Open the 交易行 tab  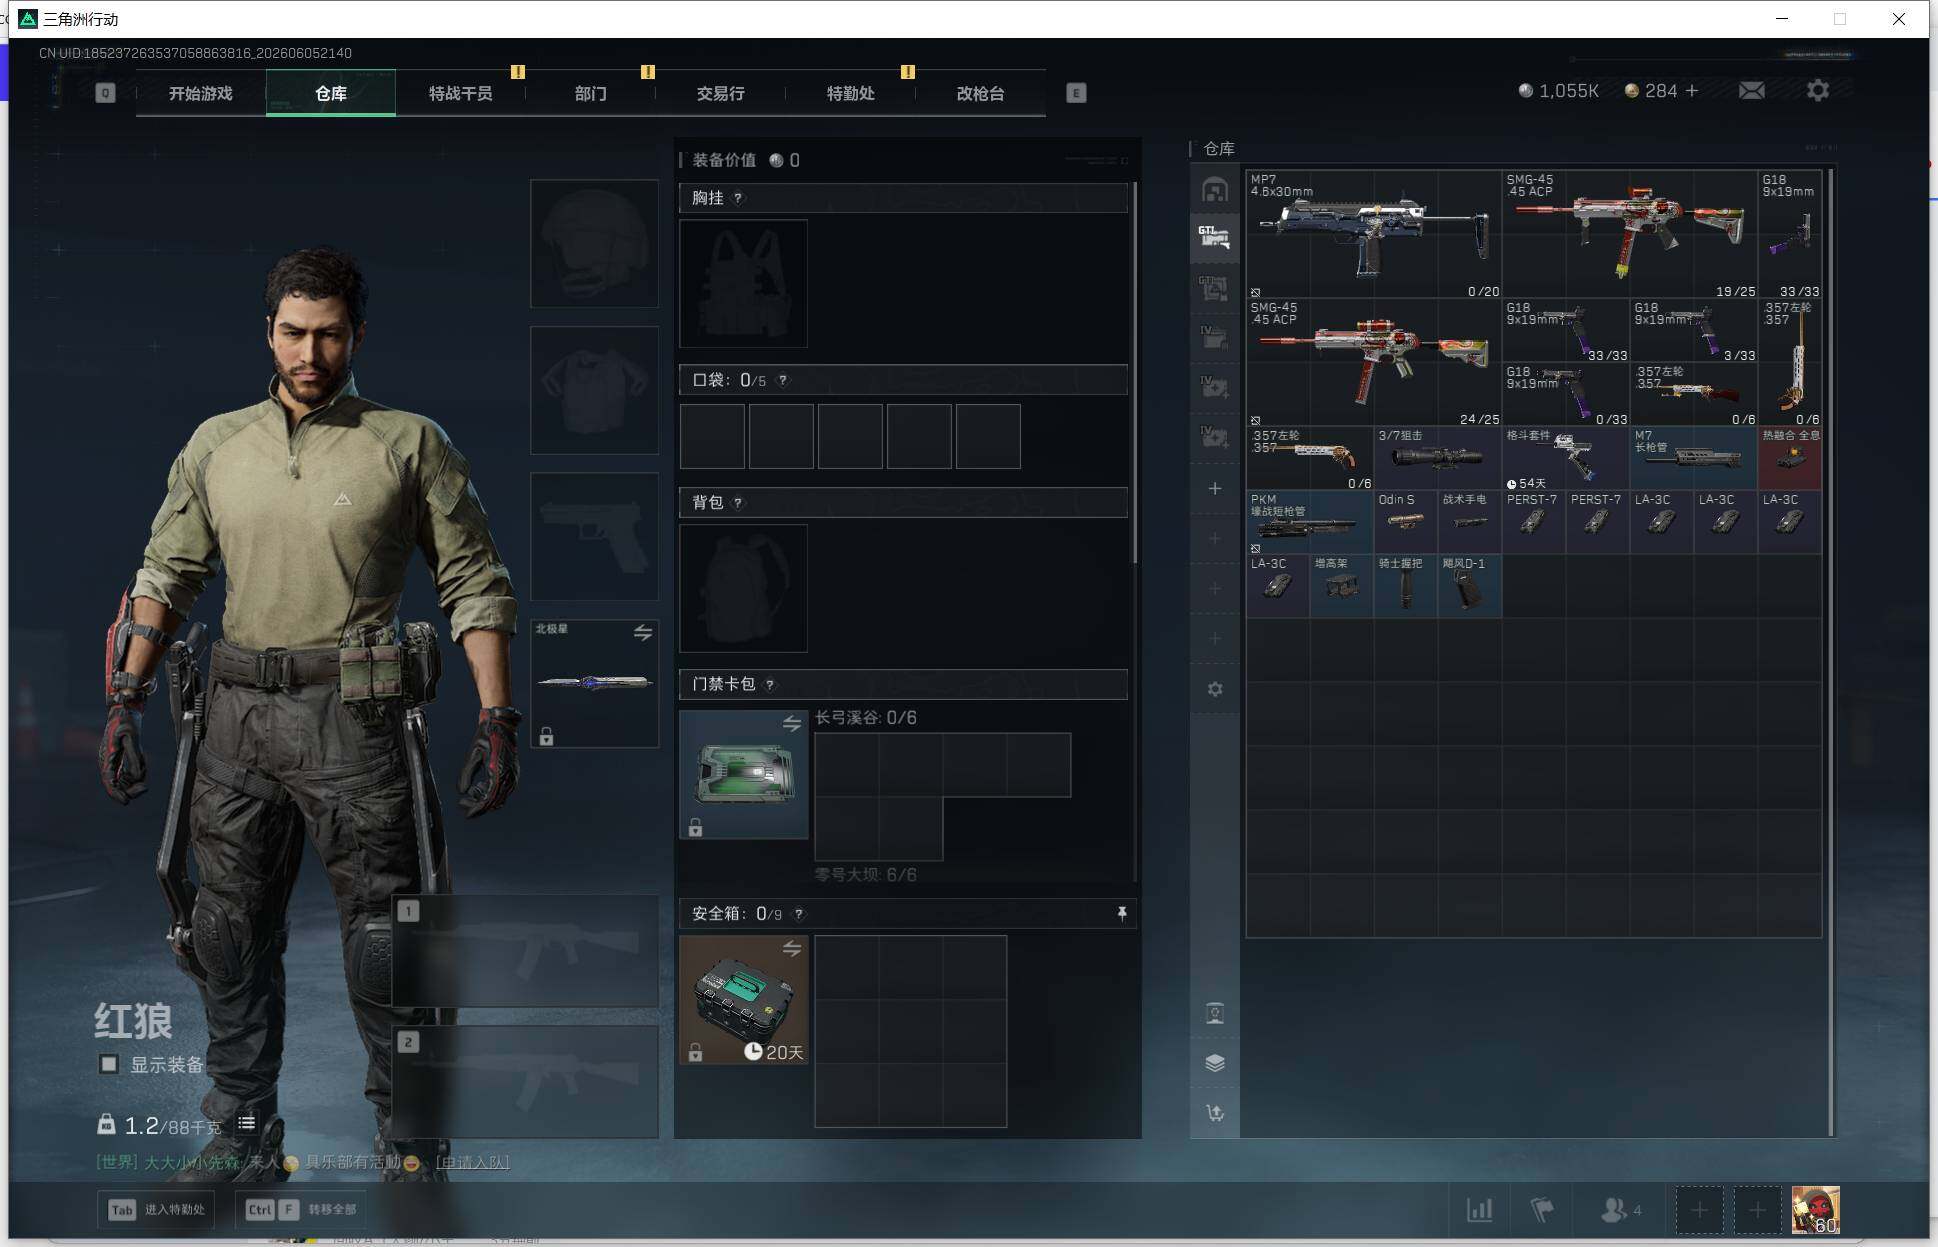click(x=721, y=93)
